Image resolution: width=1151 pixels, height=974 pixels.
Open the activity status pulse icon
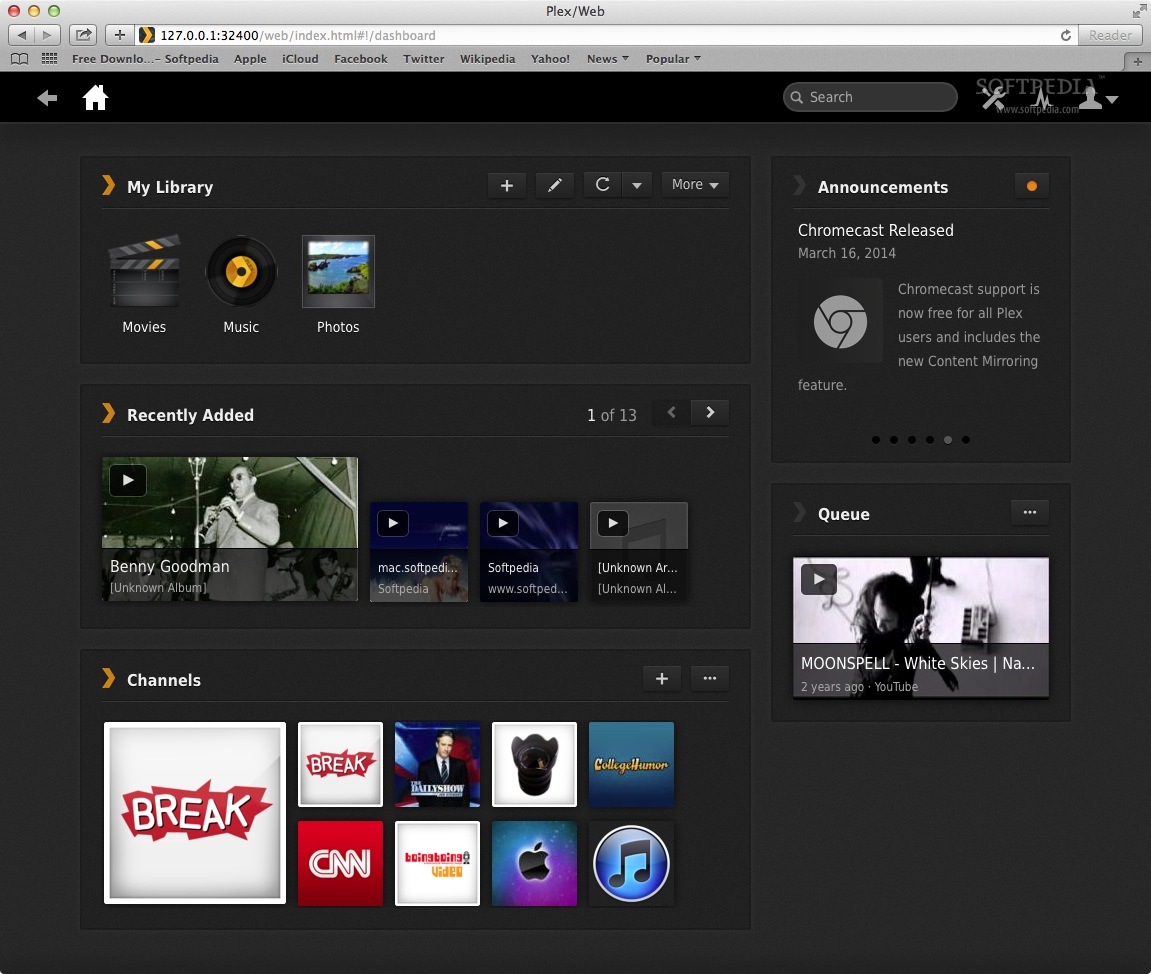coord(1043,98)
